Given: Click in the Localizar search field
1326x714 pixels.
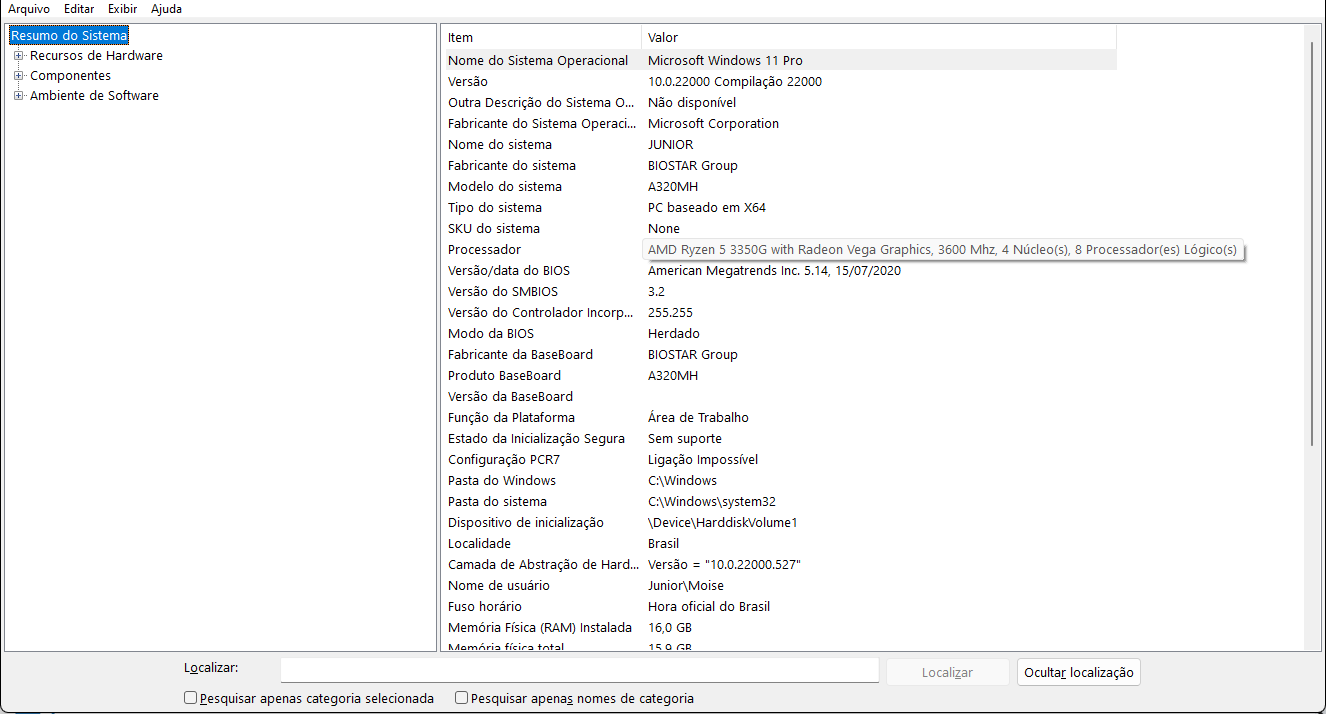Looking at the screenshot, I should [x=579, y=670].
